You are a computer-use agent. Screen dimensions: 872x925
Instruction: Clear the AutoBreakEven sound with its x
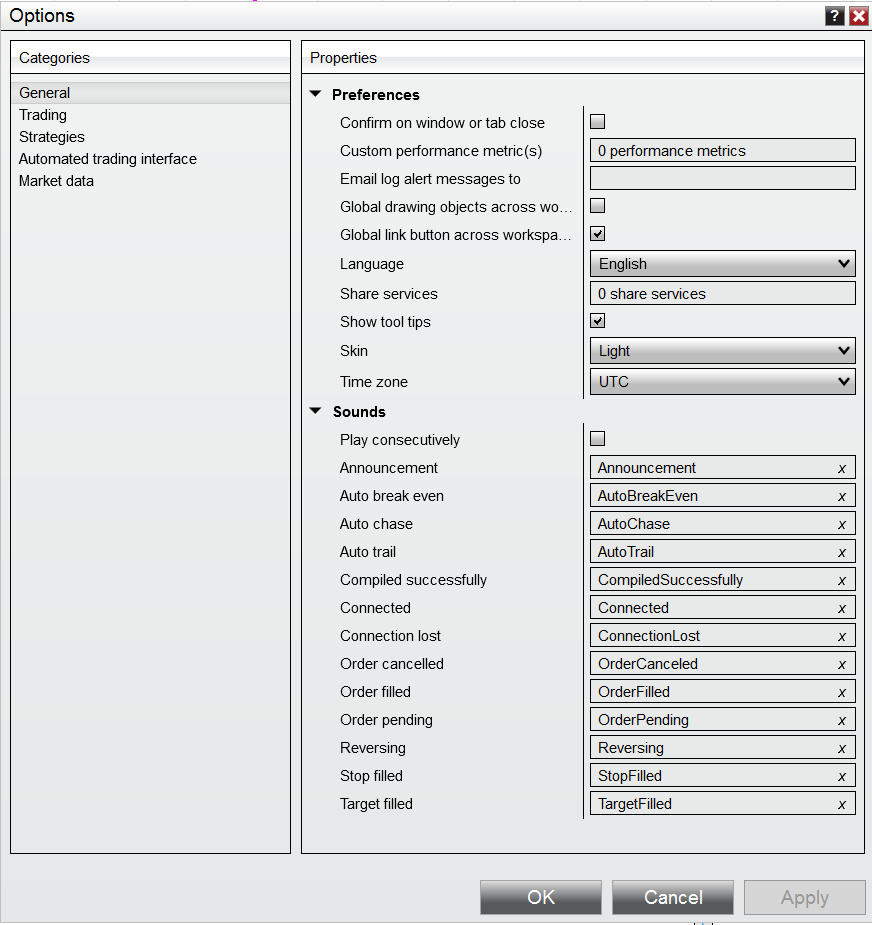click(x=842, y=496)
